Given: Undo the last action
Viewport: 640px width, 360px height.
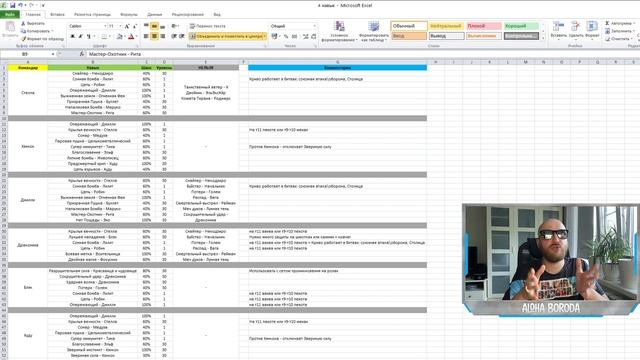Looking at the screenshot, I should click(x=20, y=5).
